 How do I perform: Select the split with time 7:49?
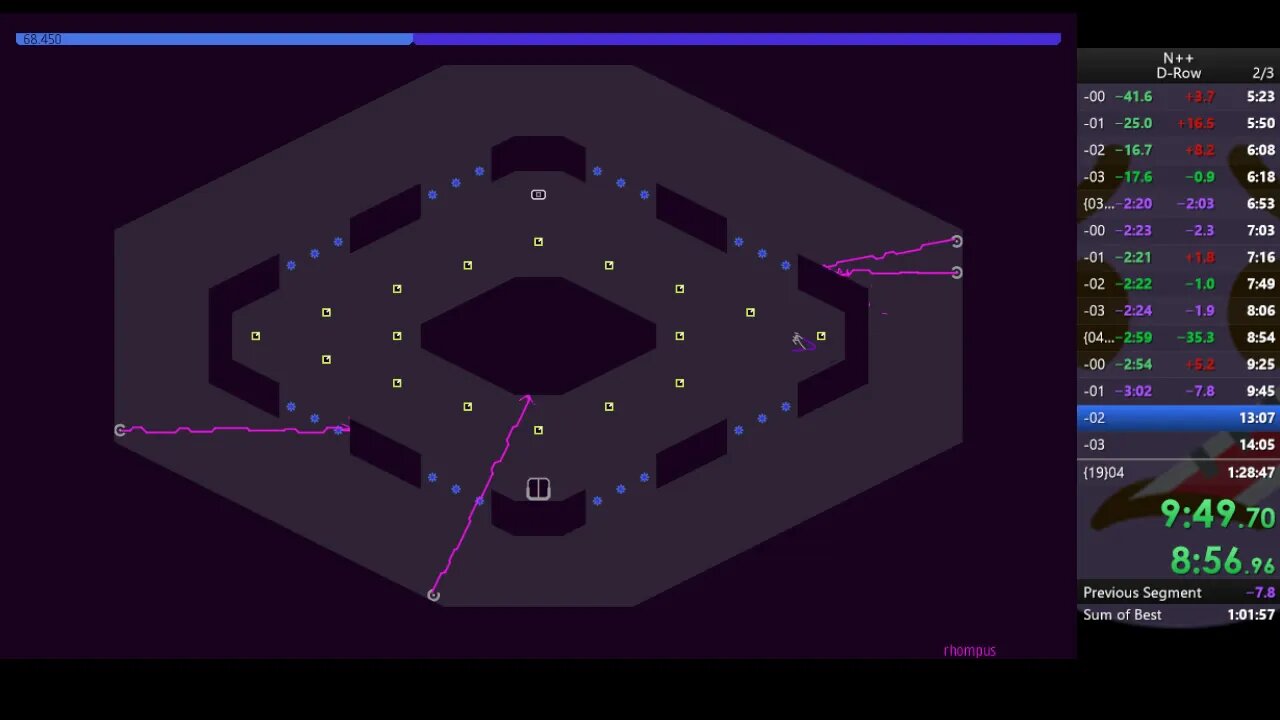1178,284
